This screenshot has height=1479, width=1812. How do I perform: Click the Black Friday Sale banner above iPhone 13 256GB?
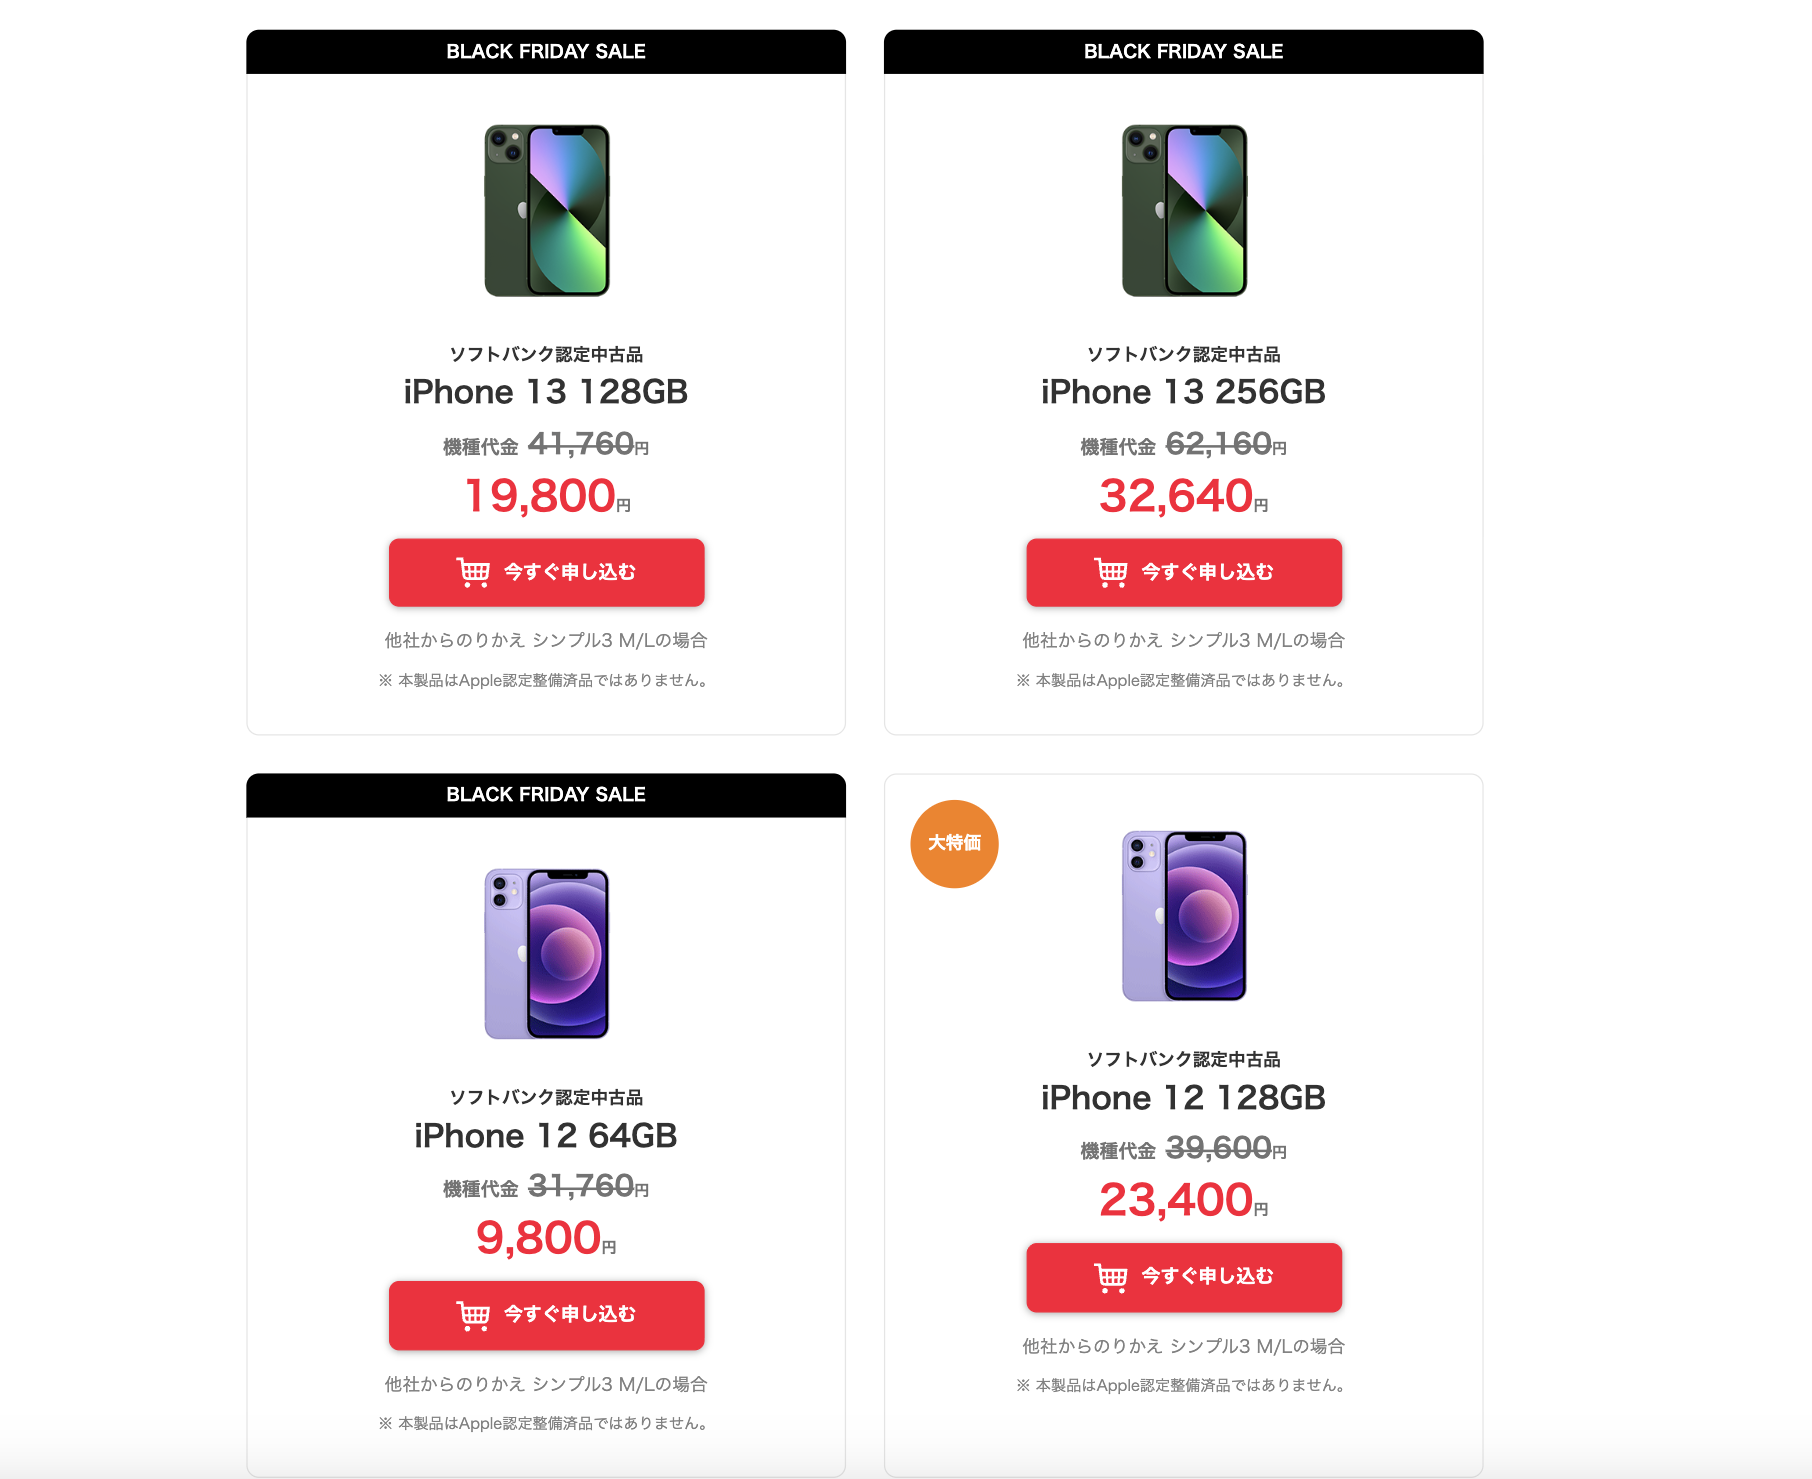1183,52
